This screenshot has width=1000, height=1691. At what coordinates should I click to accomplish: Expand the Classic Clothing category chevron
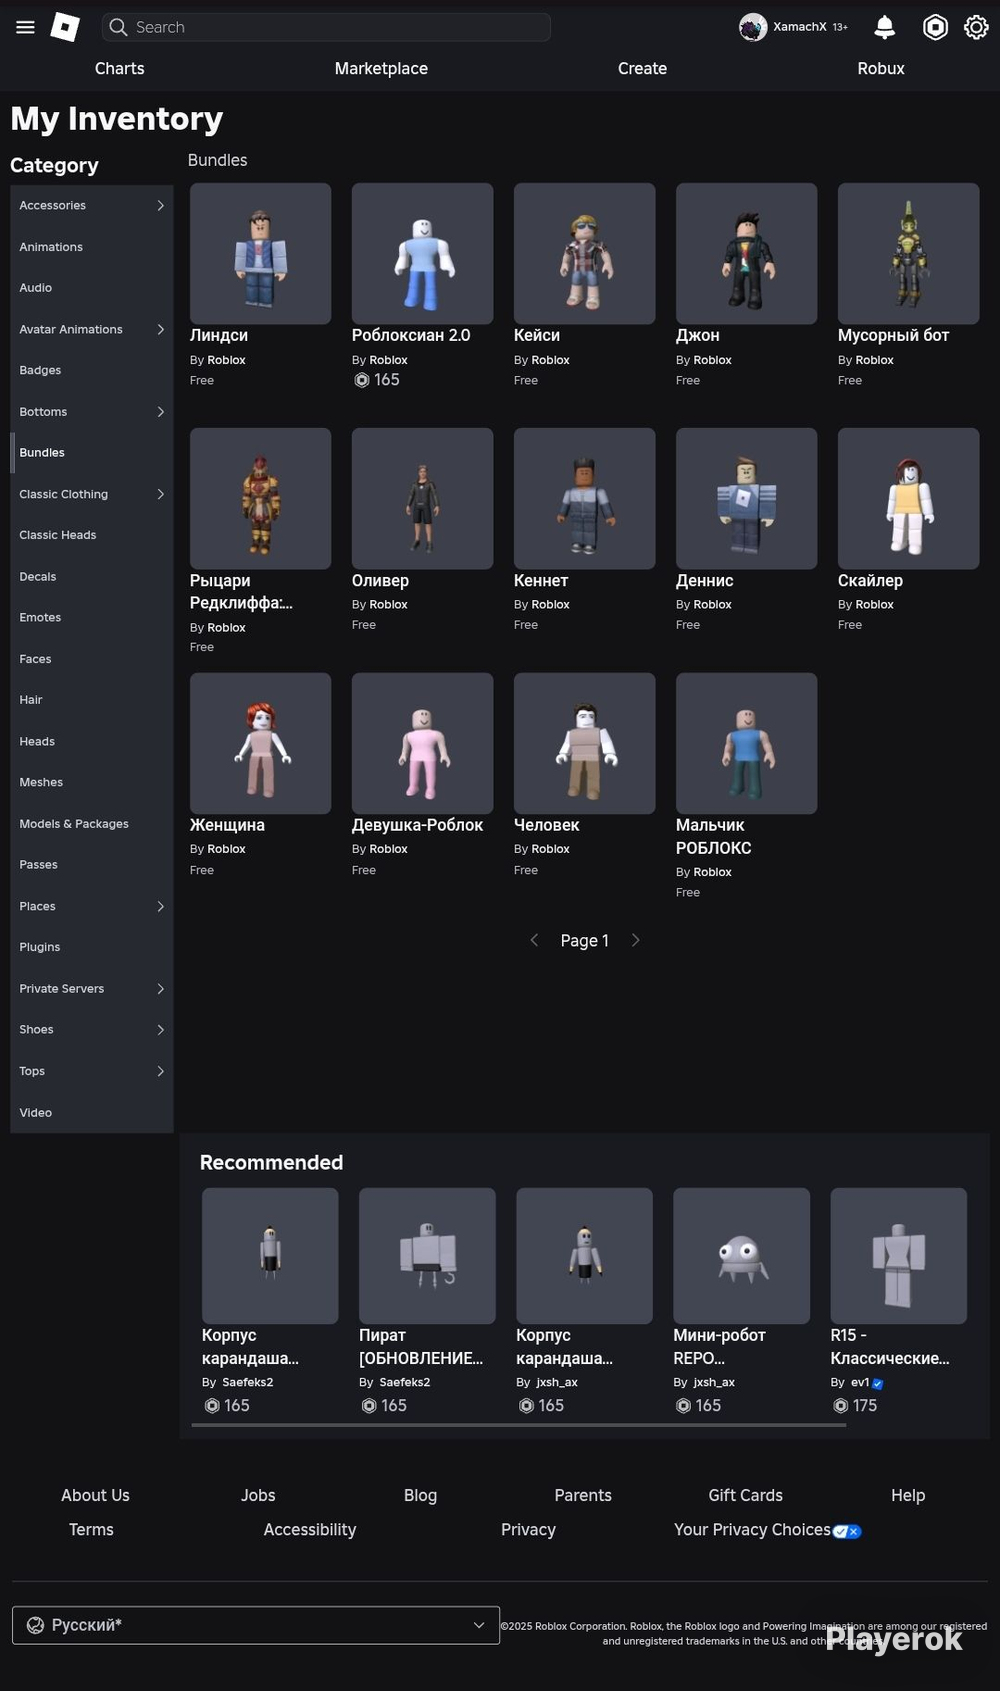(160, 494)
